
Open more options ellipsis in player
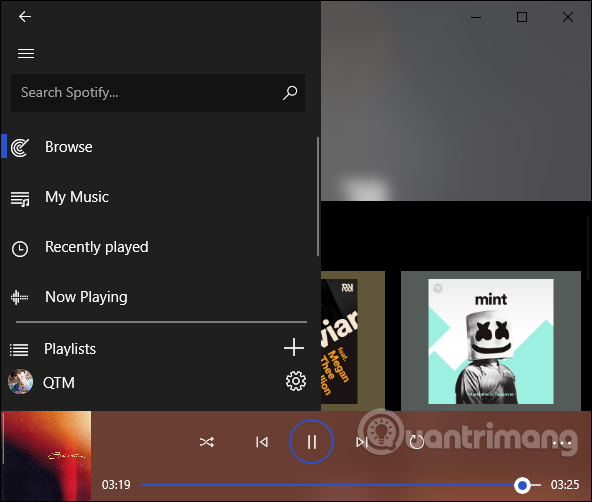(x=561, y=443)
